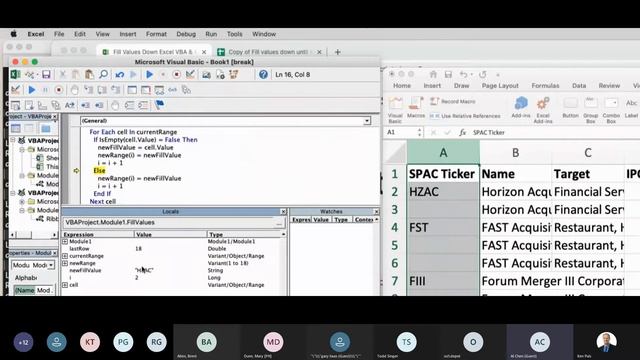This screenshot has height=360, width=640.
Task: Click the View Code icon in the Project panel
Action: tap(16, 128)
